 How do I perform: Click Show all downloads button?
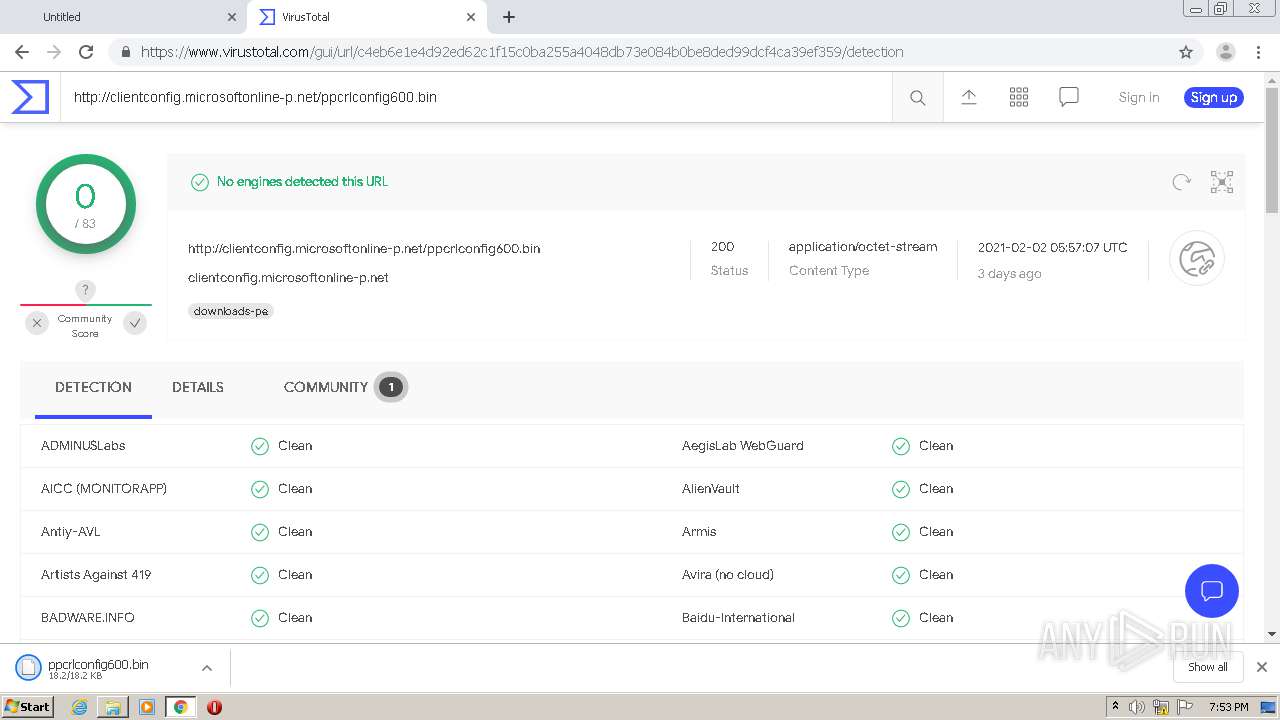click(x=1208, y=667)
